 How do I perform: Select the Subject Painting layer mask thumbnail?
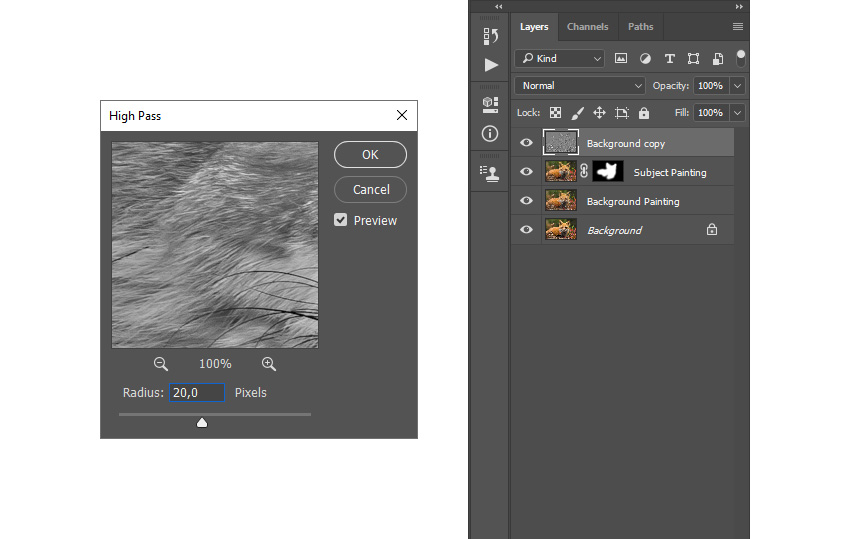click(608, 171)
